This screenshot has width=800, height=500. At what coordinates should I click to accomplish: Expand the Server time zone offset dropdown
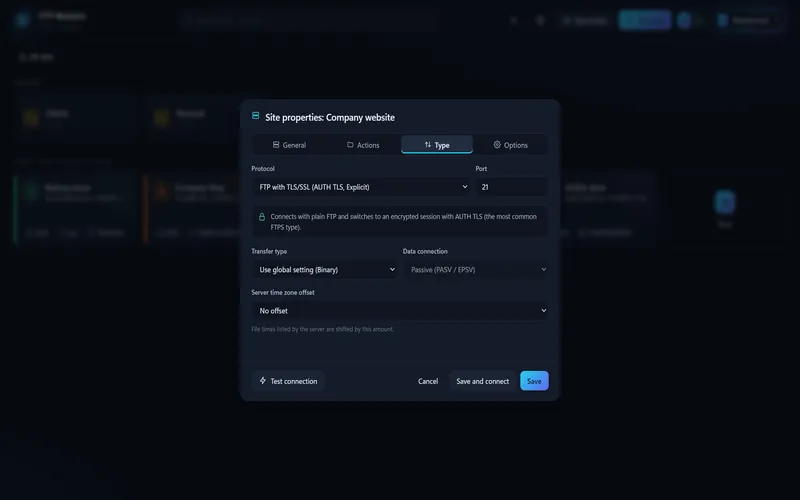400,310
